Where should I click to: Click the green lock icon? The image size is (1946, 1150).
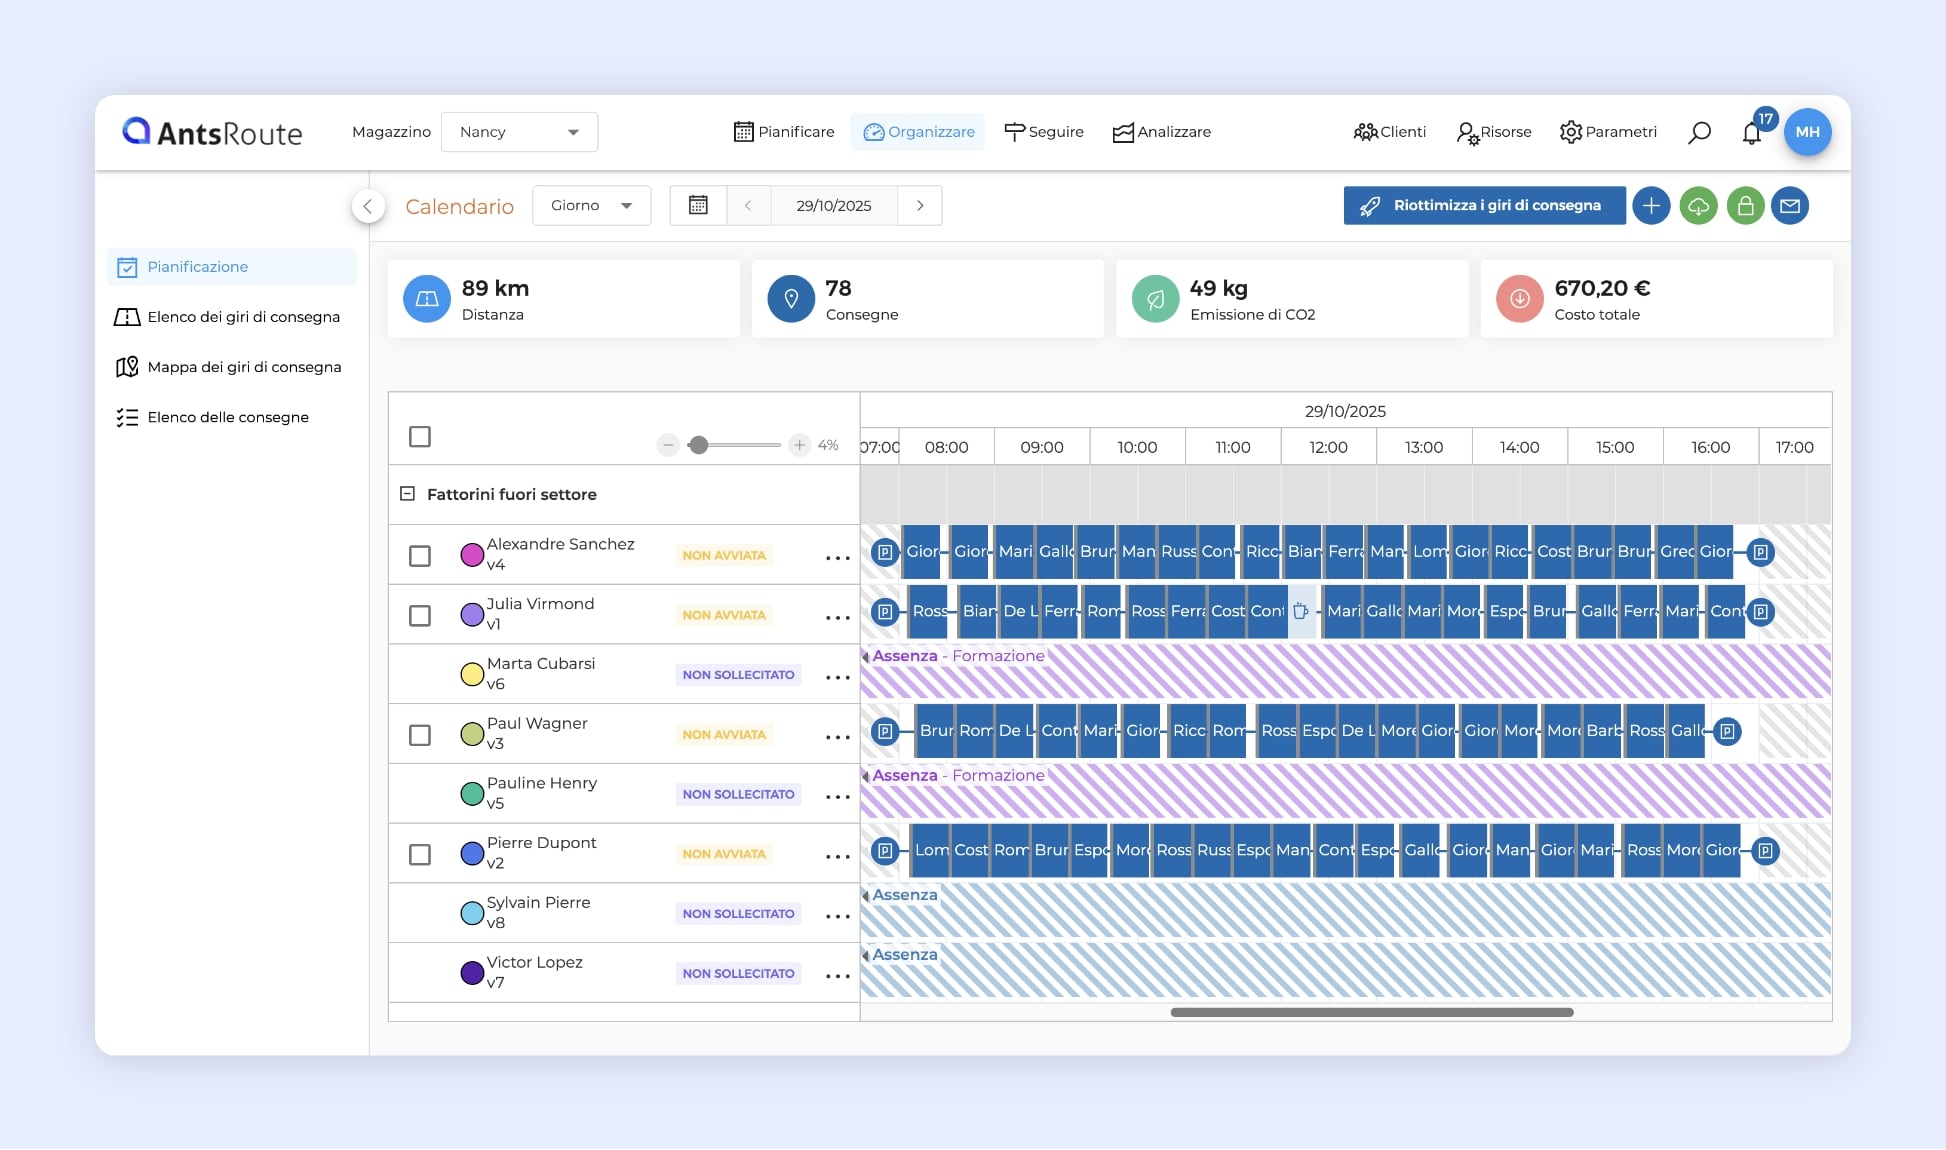[x=1745, y=206]
